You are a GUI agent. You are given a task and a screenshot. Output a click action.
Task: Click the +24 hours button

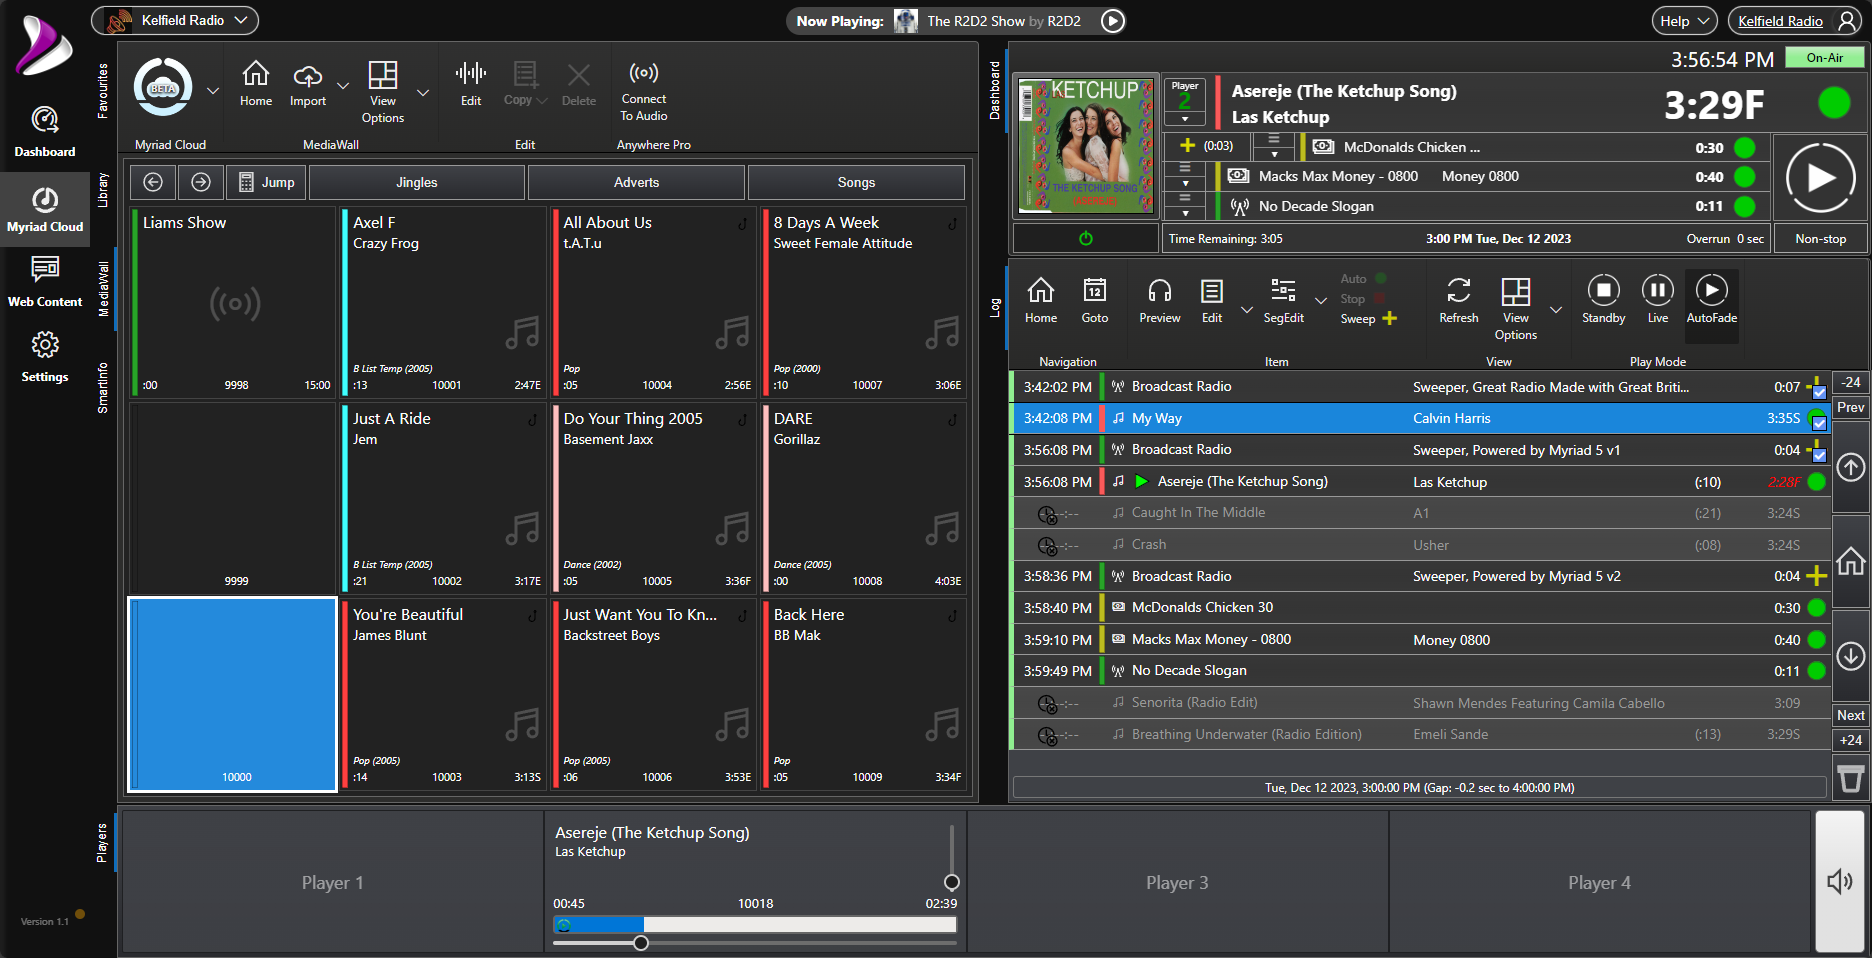(1851, 740)
